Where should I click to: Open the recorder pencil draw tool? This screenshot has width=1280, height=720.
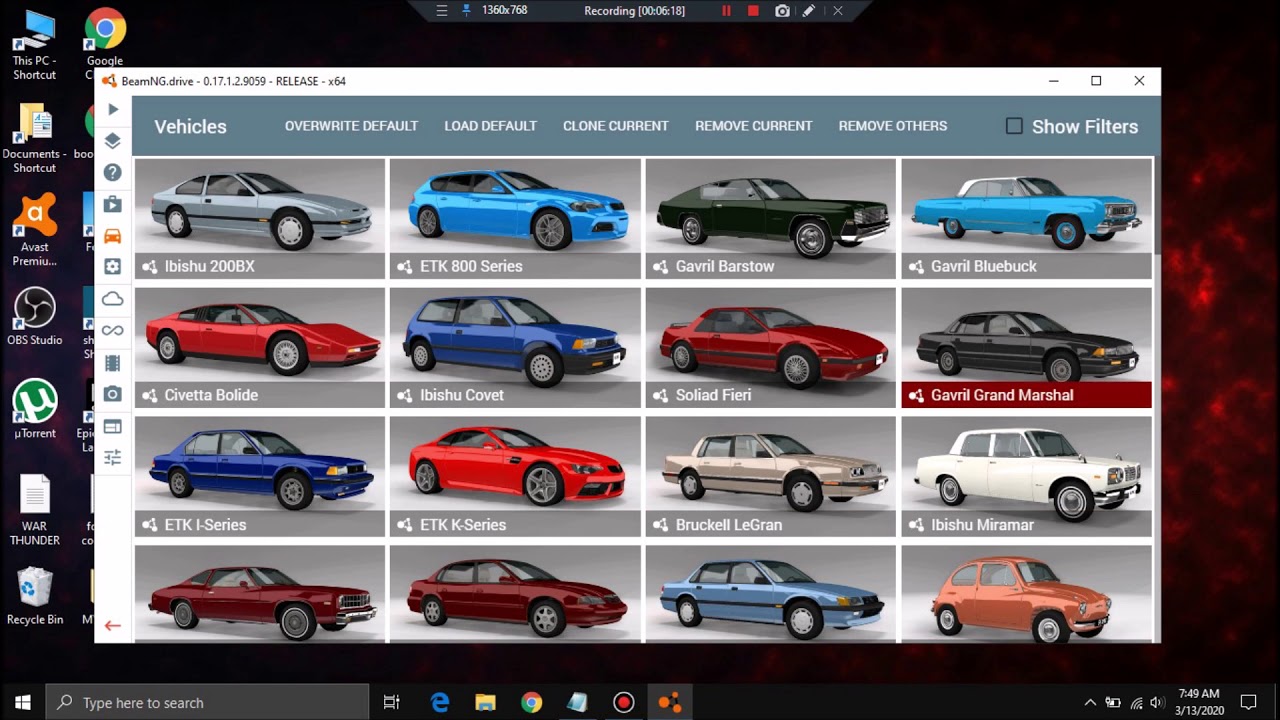[809, 11]
